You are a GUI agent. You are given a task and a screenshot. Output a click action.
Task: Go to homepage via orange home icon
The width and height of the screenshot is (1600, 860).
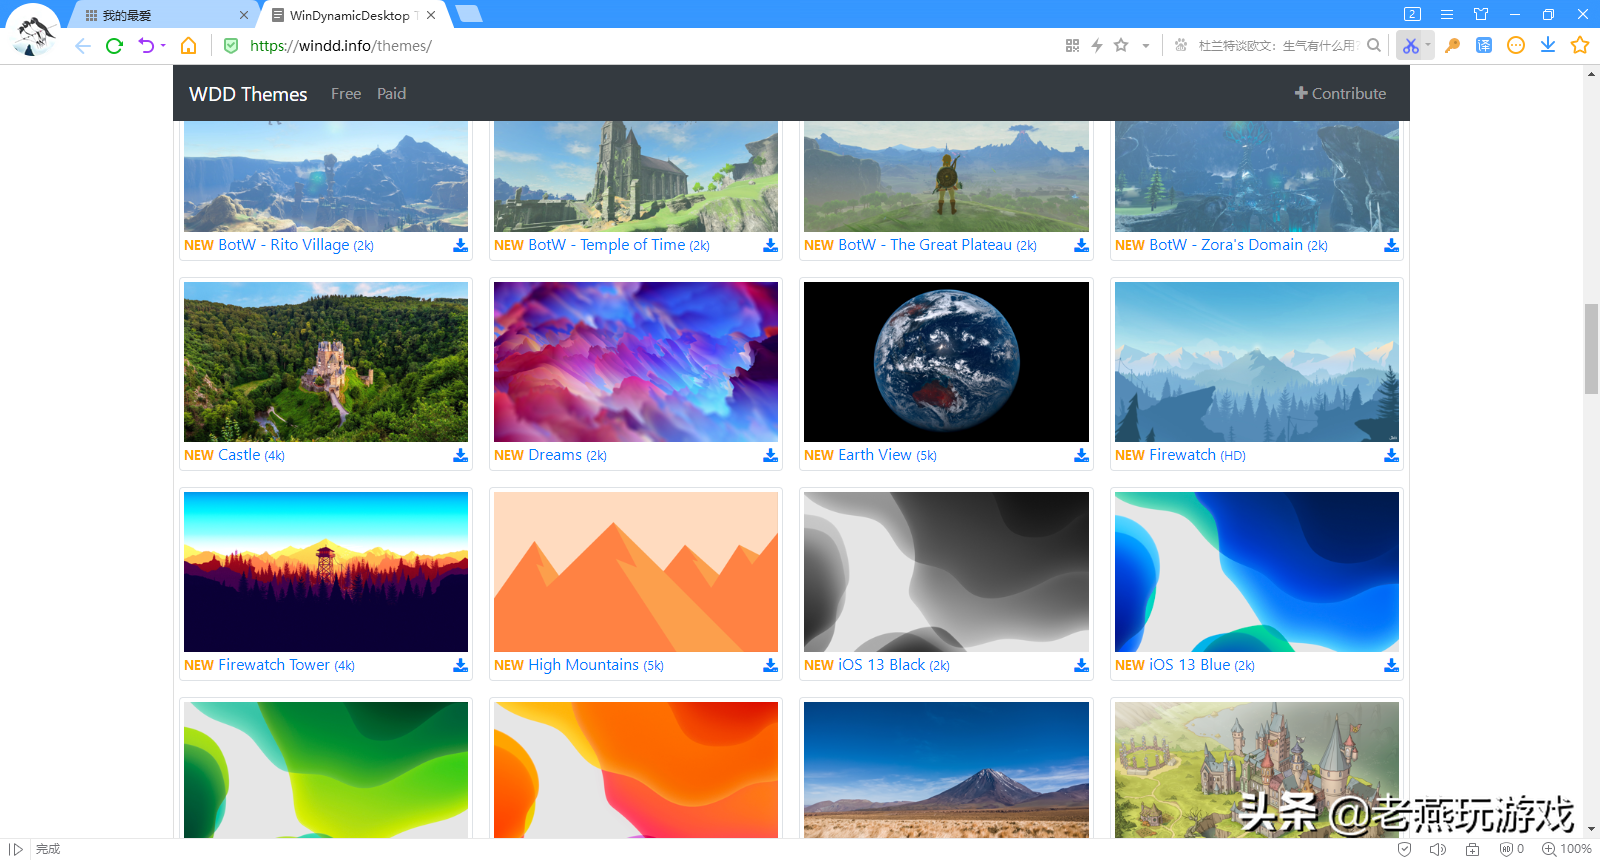[188, 46]
